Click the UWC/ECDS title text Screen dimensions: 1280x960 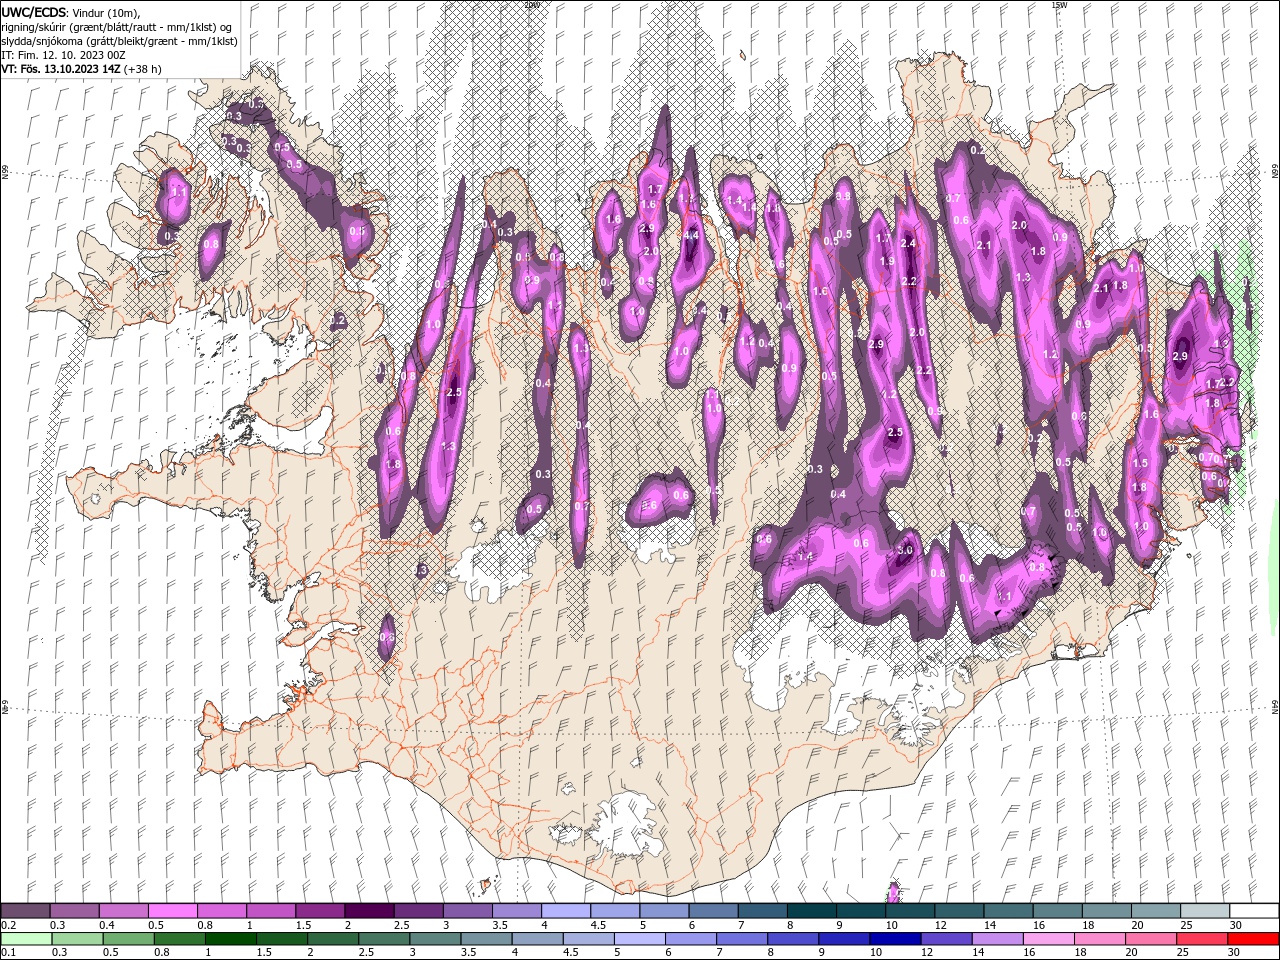tap(35, 12)
